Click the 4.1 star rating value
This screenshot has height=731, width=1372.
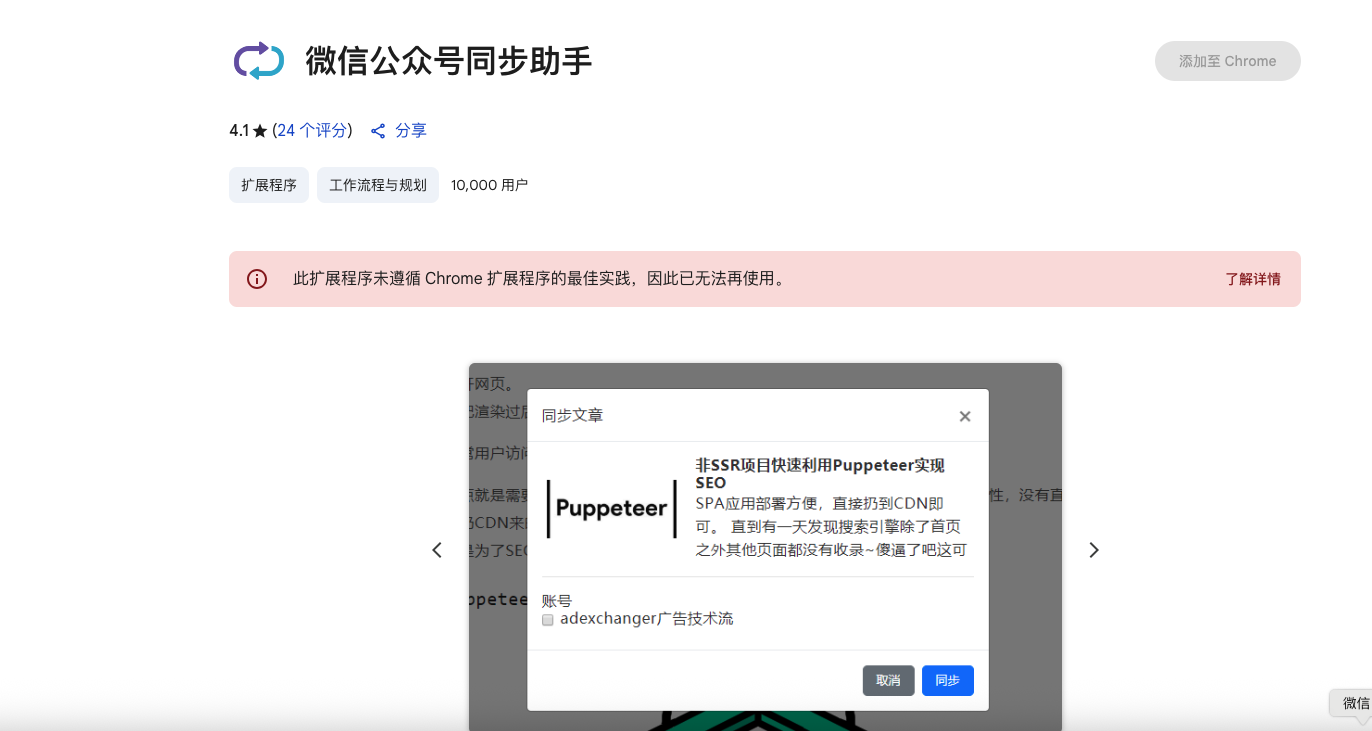(x=239, y=130)
